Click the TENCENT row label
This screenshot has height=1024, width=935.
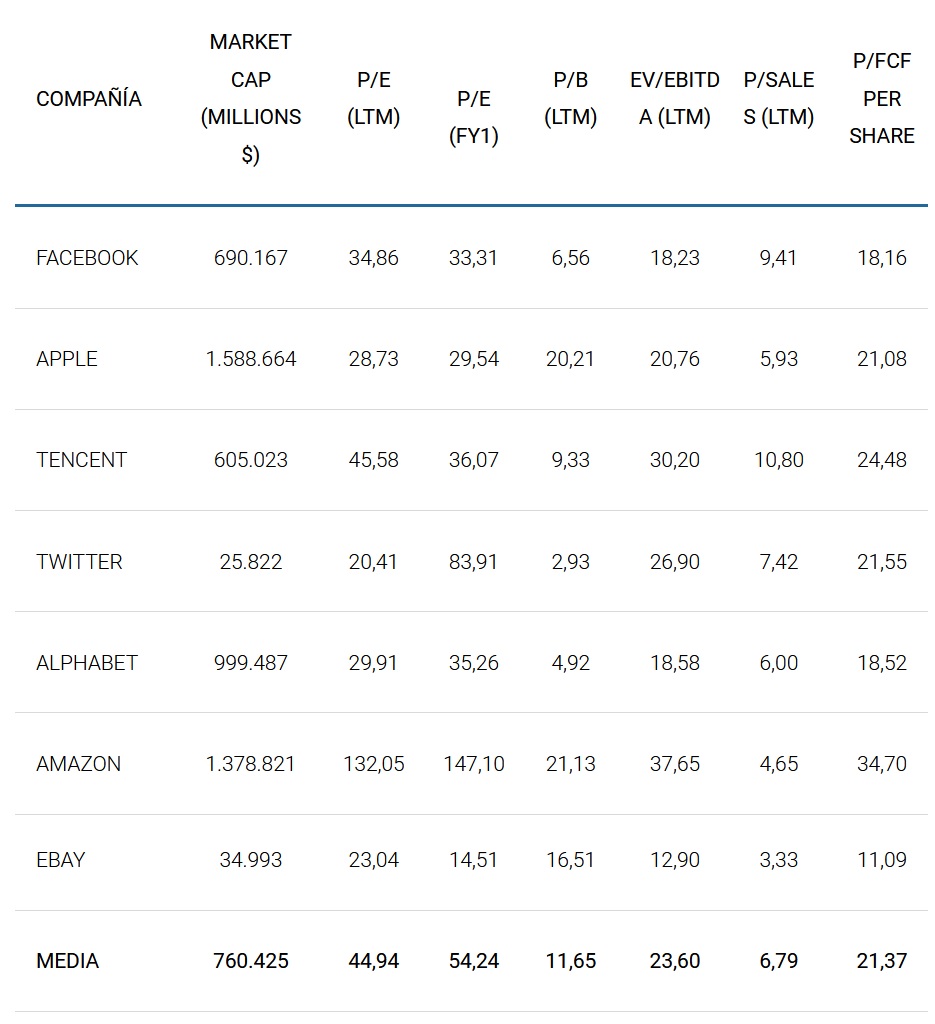(82, 460)
